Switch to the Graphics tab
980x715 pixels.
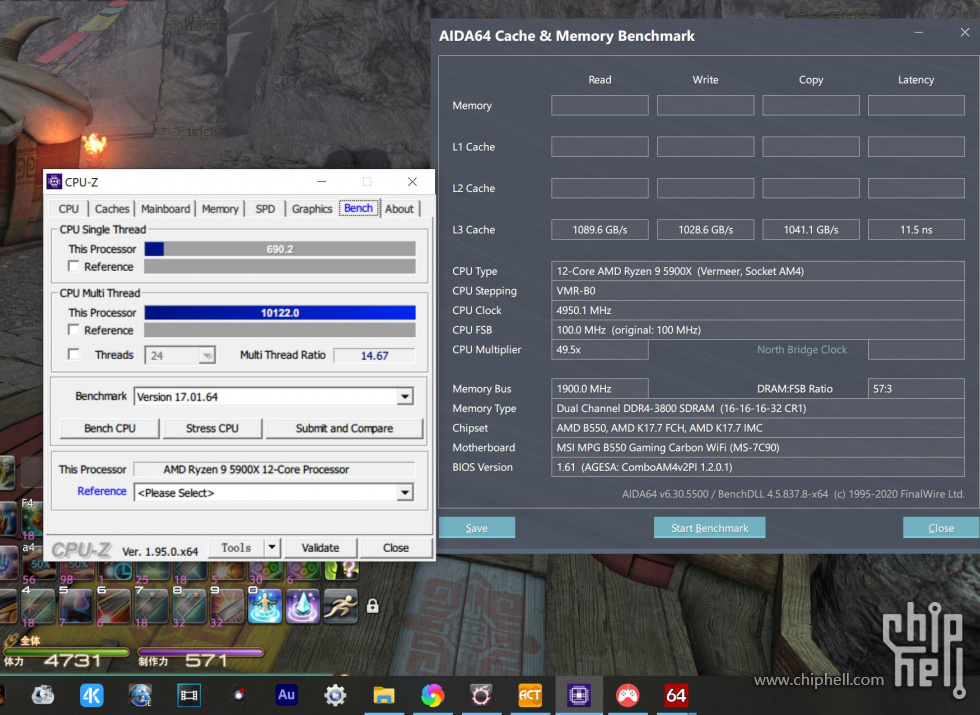[312, 209]
